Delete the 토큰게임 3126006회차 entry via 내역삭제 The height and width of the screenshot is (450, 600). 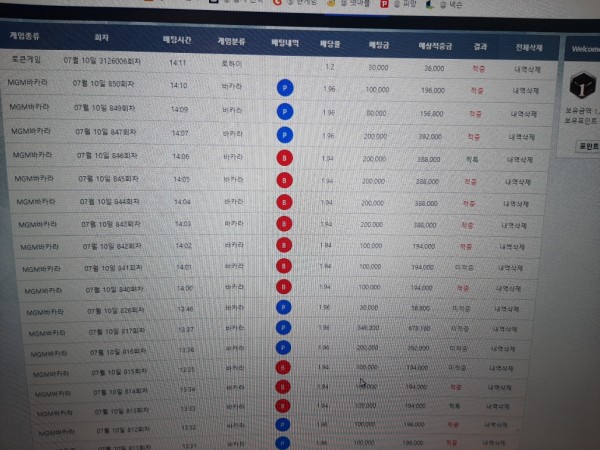click(x=527, y=70)
